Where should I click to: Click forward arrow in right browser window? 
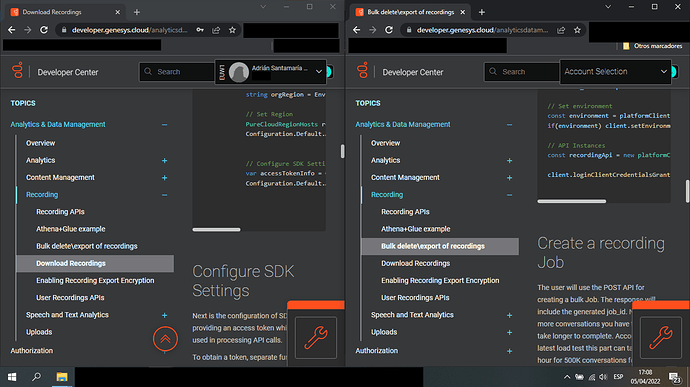coord(372,30)
